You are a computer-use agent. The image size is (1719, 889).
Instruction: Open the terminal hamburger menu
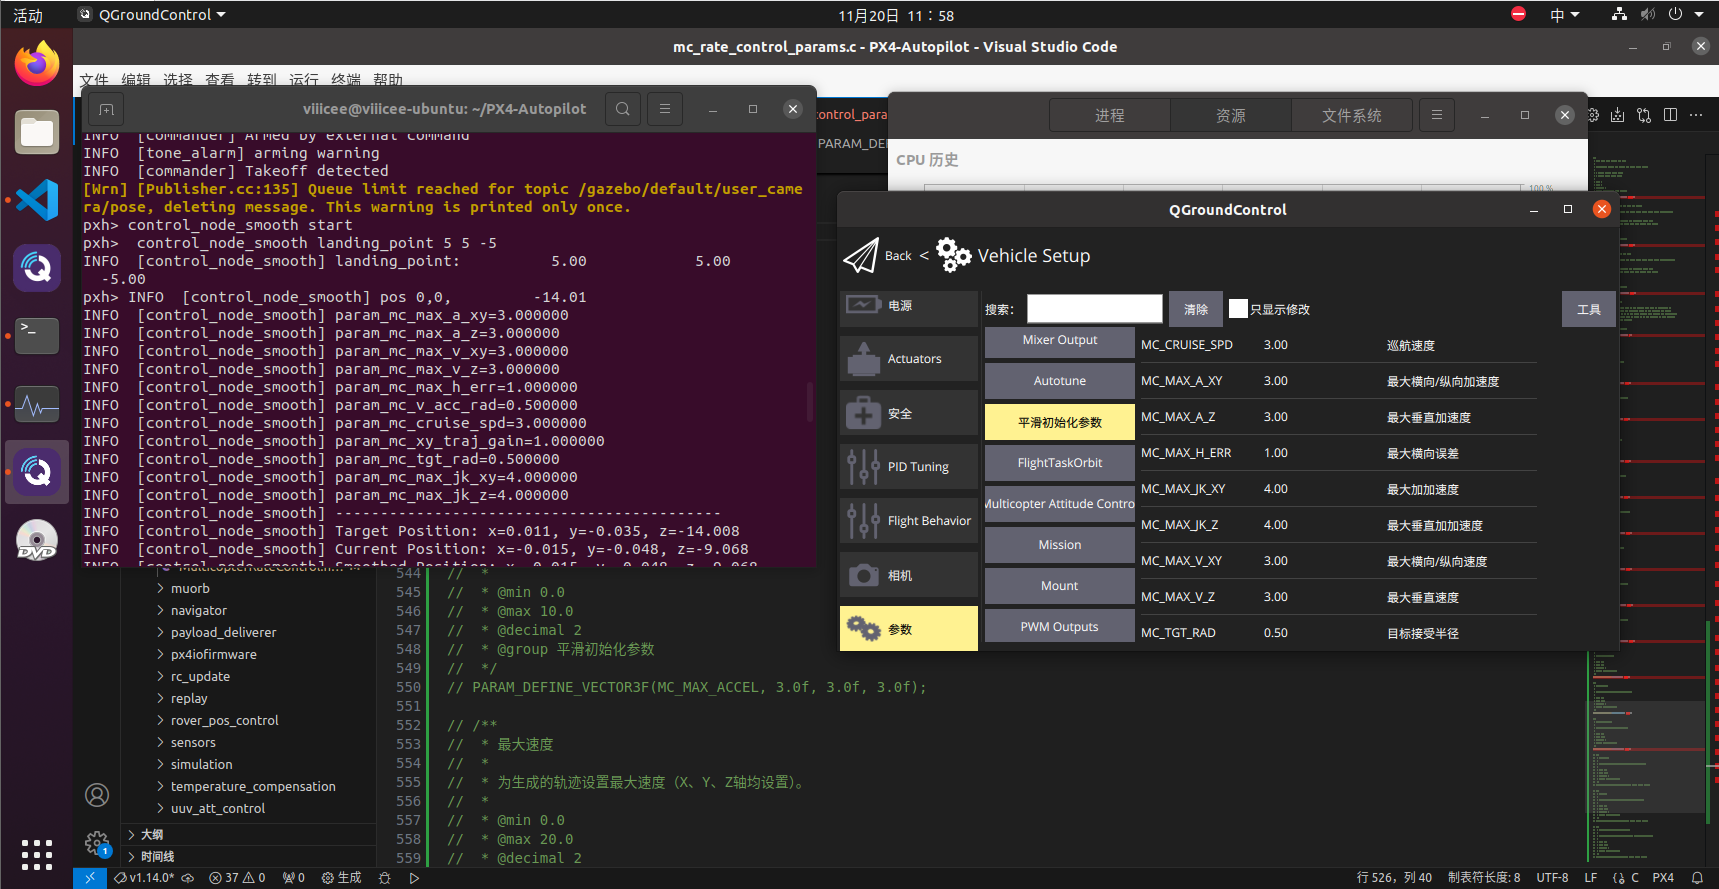click(665, 109)
